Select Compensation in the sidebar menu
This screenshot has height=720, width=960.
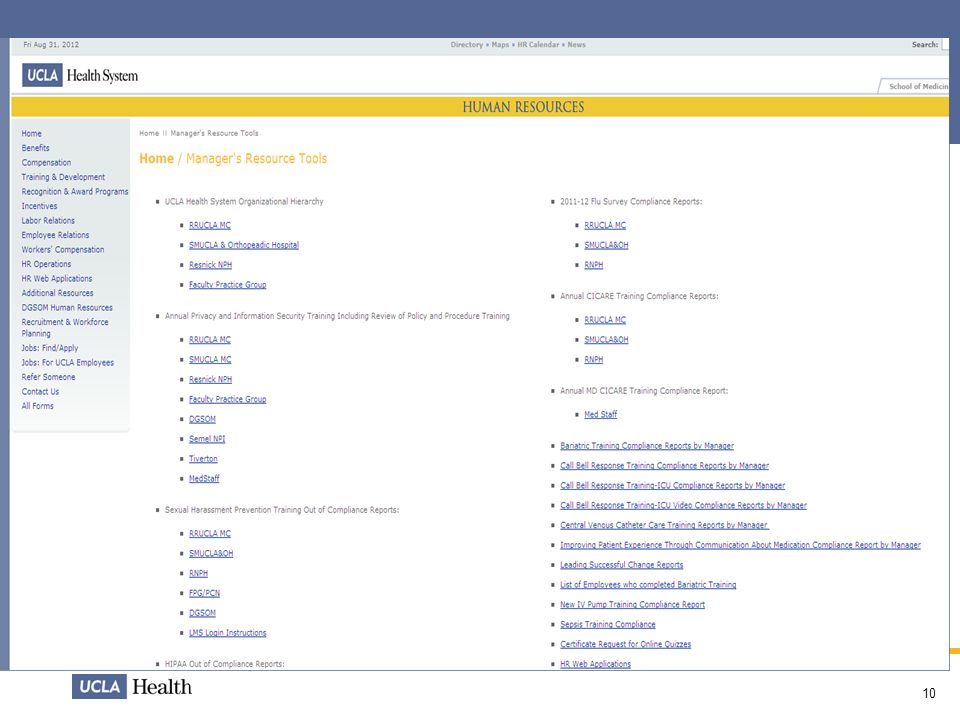point(47,163)
